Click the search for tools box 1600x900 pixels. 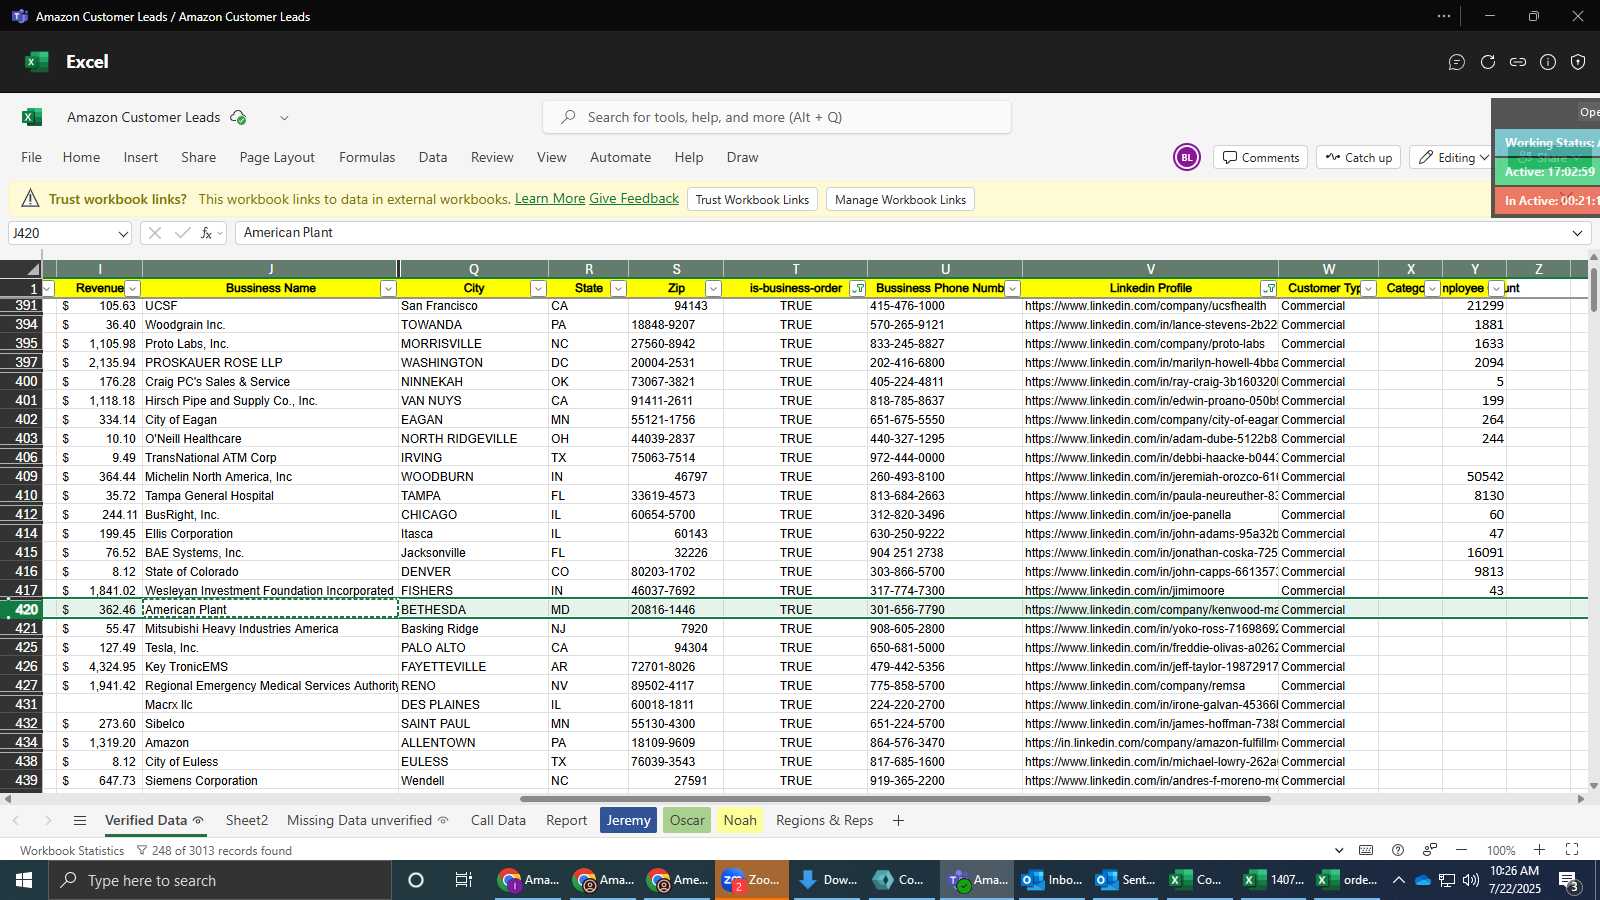tap(777, 117)
